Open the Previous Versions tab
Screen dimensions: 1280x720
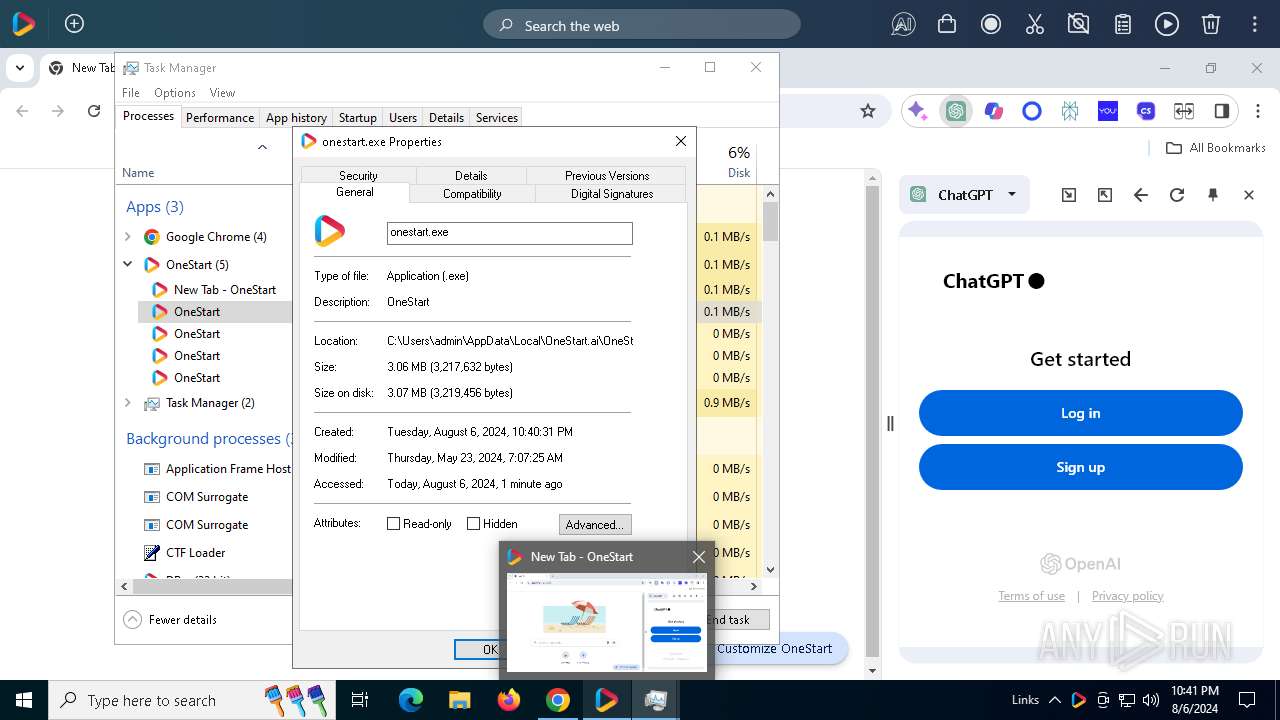coord(607,175)
